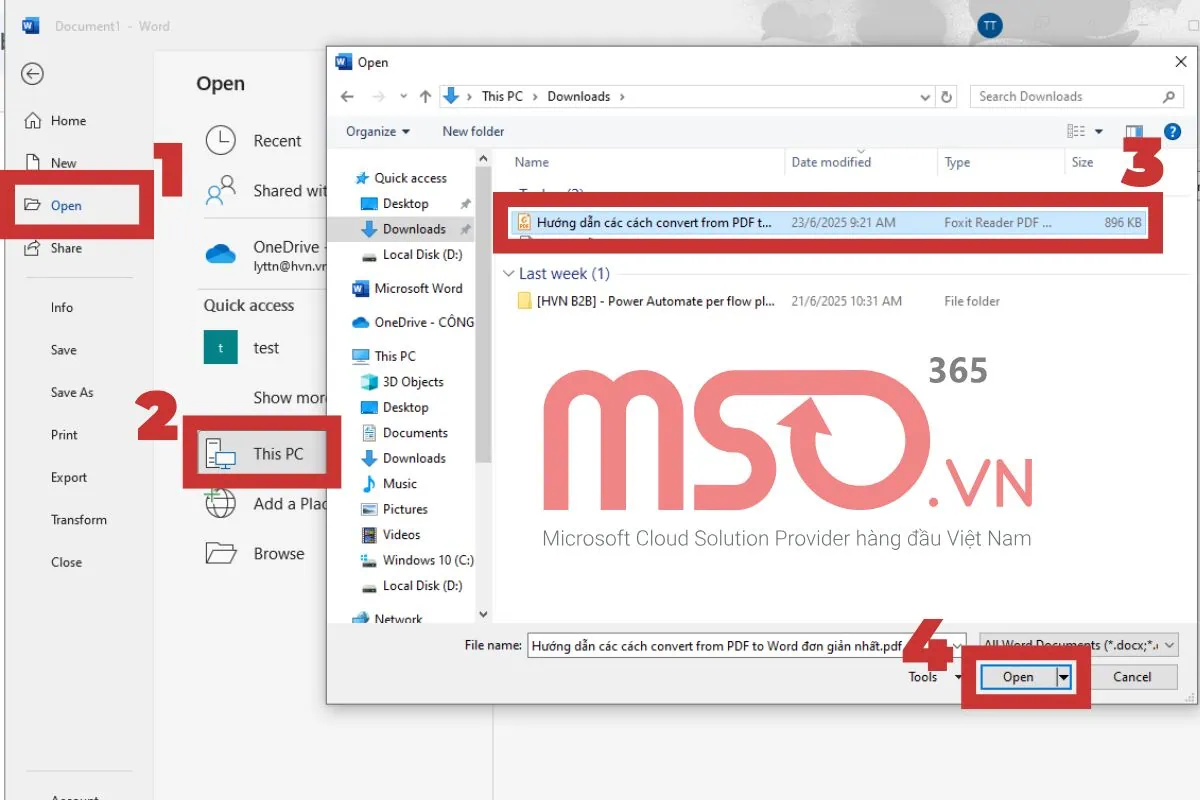Viewport: 1200px width, 800px height.
Task: Click New folder in dialog toolbar
Action: coord(473,132)
